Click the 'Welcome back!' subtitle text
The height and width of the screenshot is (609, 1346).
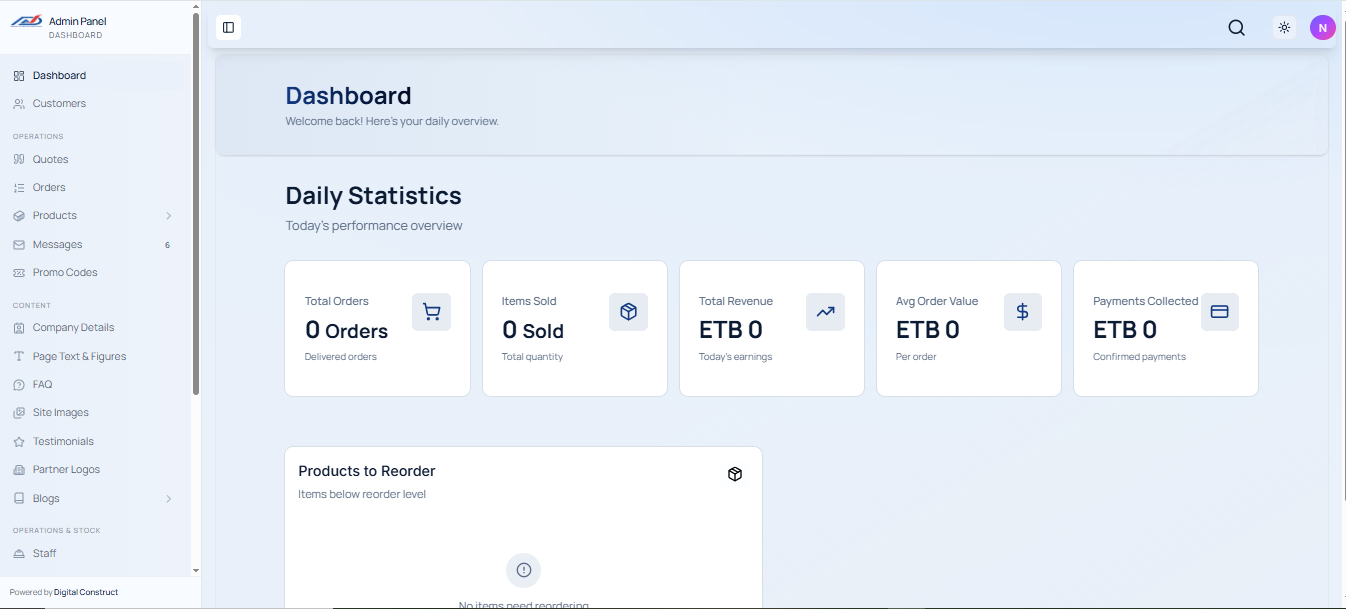click(x=392, y=122)
